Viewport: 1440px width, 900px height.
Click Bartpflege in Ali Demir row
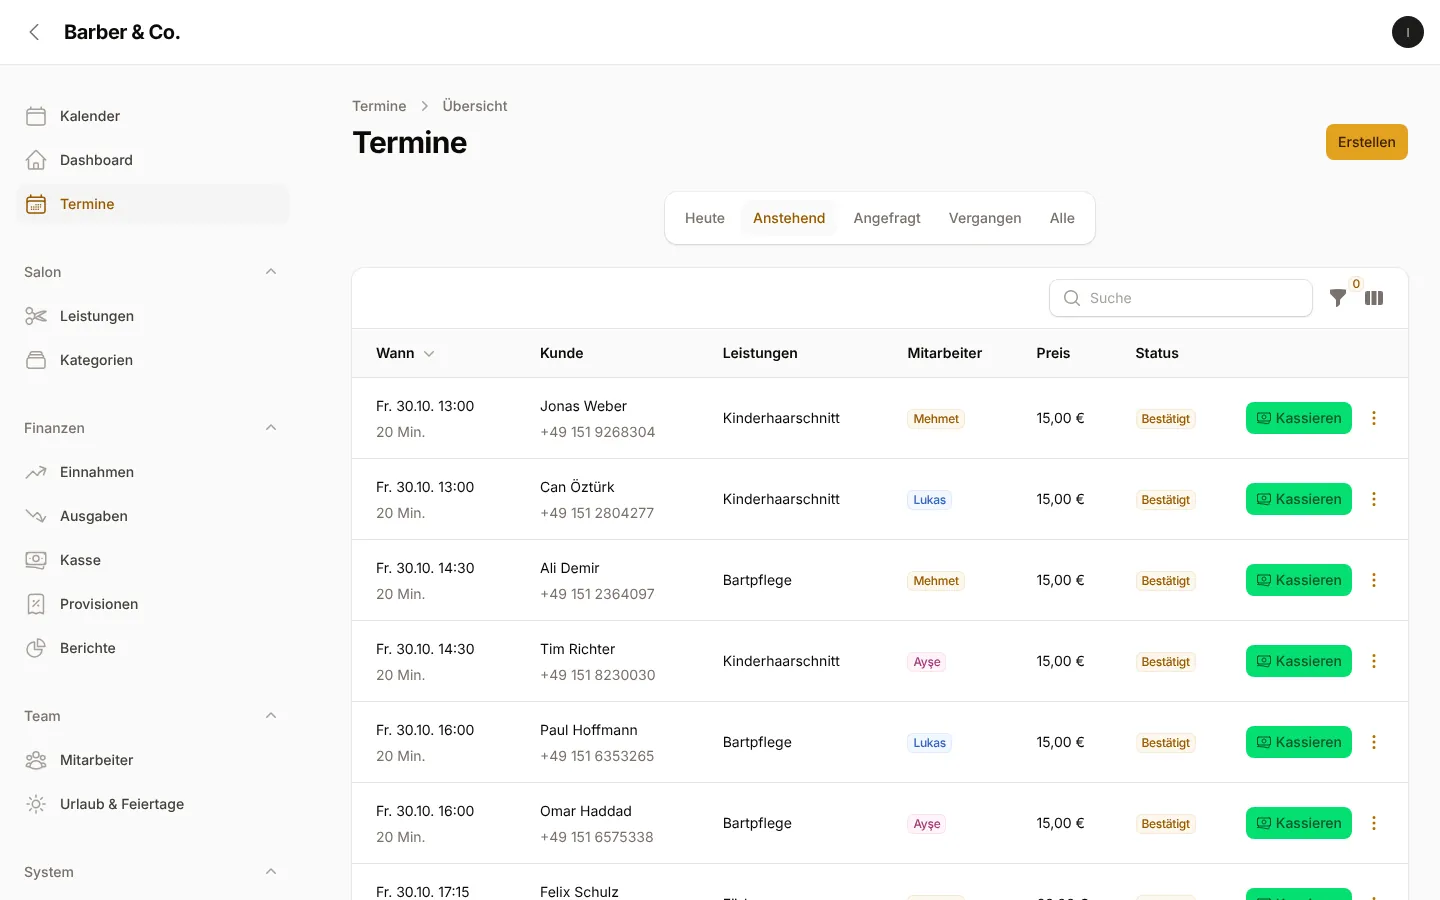click(757, 580)
